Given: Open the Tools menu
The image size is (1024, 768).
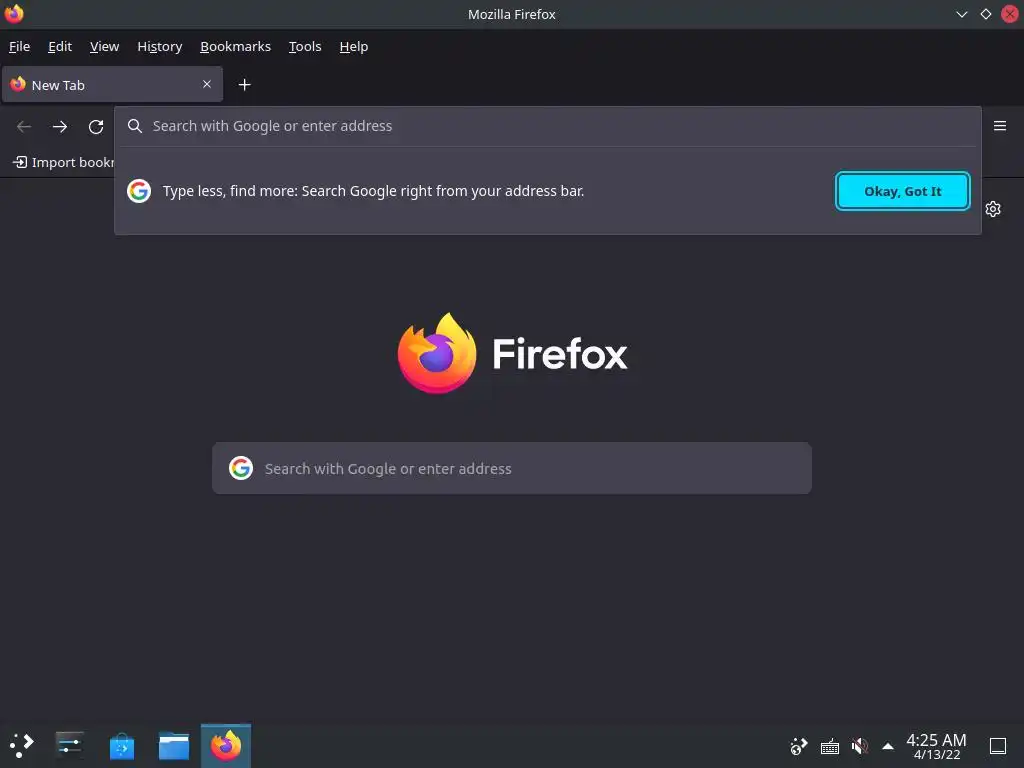Looking at the screenshot, I should 305,46.
